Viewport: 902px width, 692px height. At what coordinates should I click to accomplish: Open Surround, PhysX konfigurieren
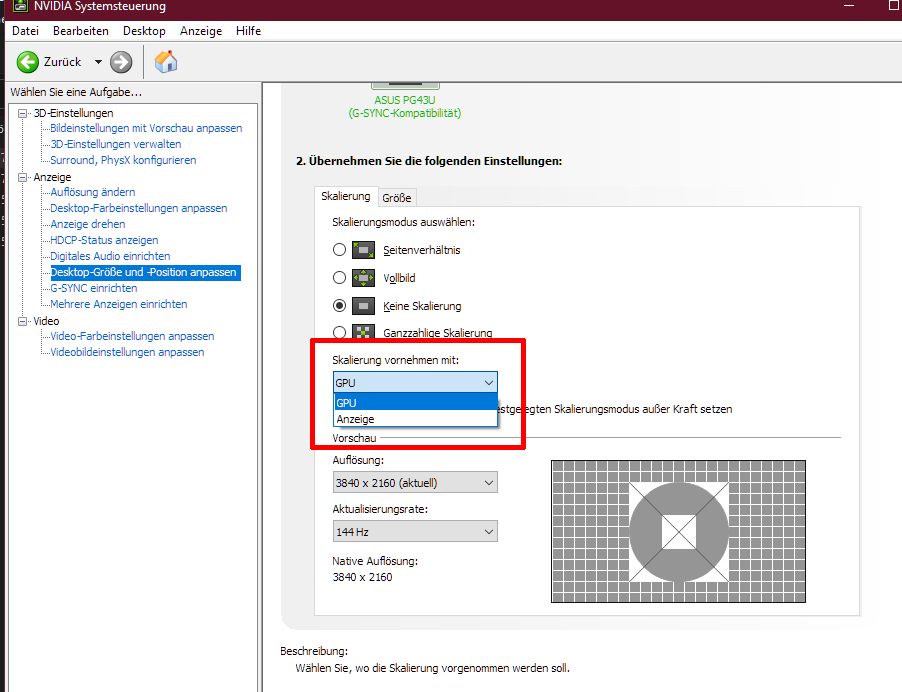pos(123,160)
